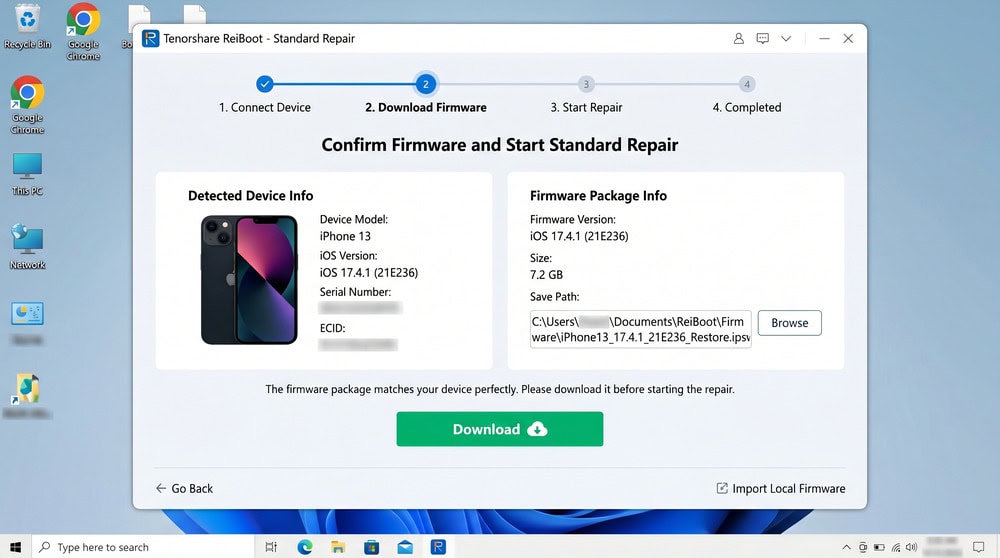Click the 'iPhone 13' device model text
This screenshot has width=1000, height=558.
[x=345, y=236]
